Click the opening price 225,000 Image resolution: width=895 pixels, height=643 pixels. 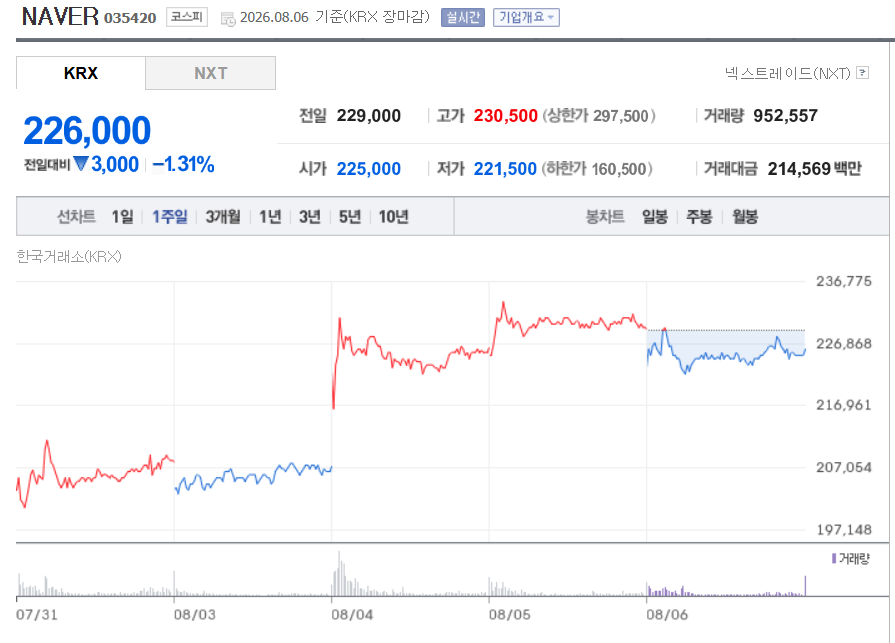click(x=369, y=169)
